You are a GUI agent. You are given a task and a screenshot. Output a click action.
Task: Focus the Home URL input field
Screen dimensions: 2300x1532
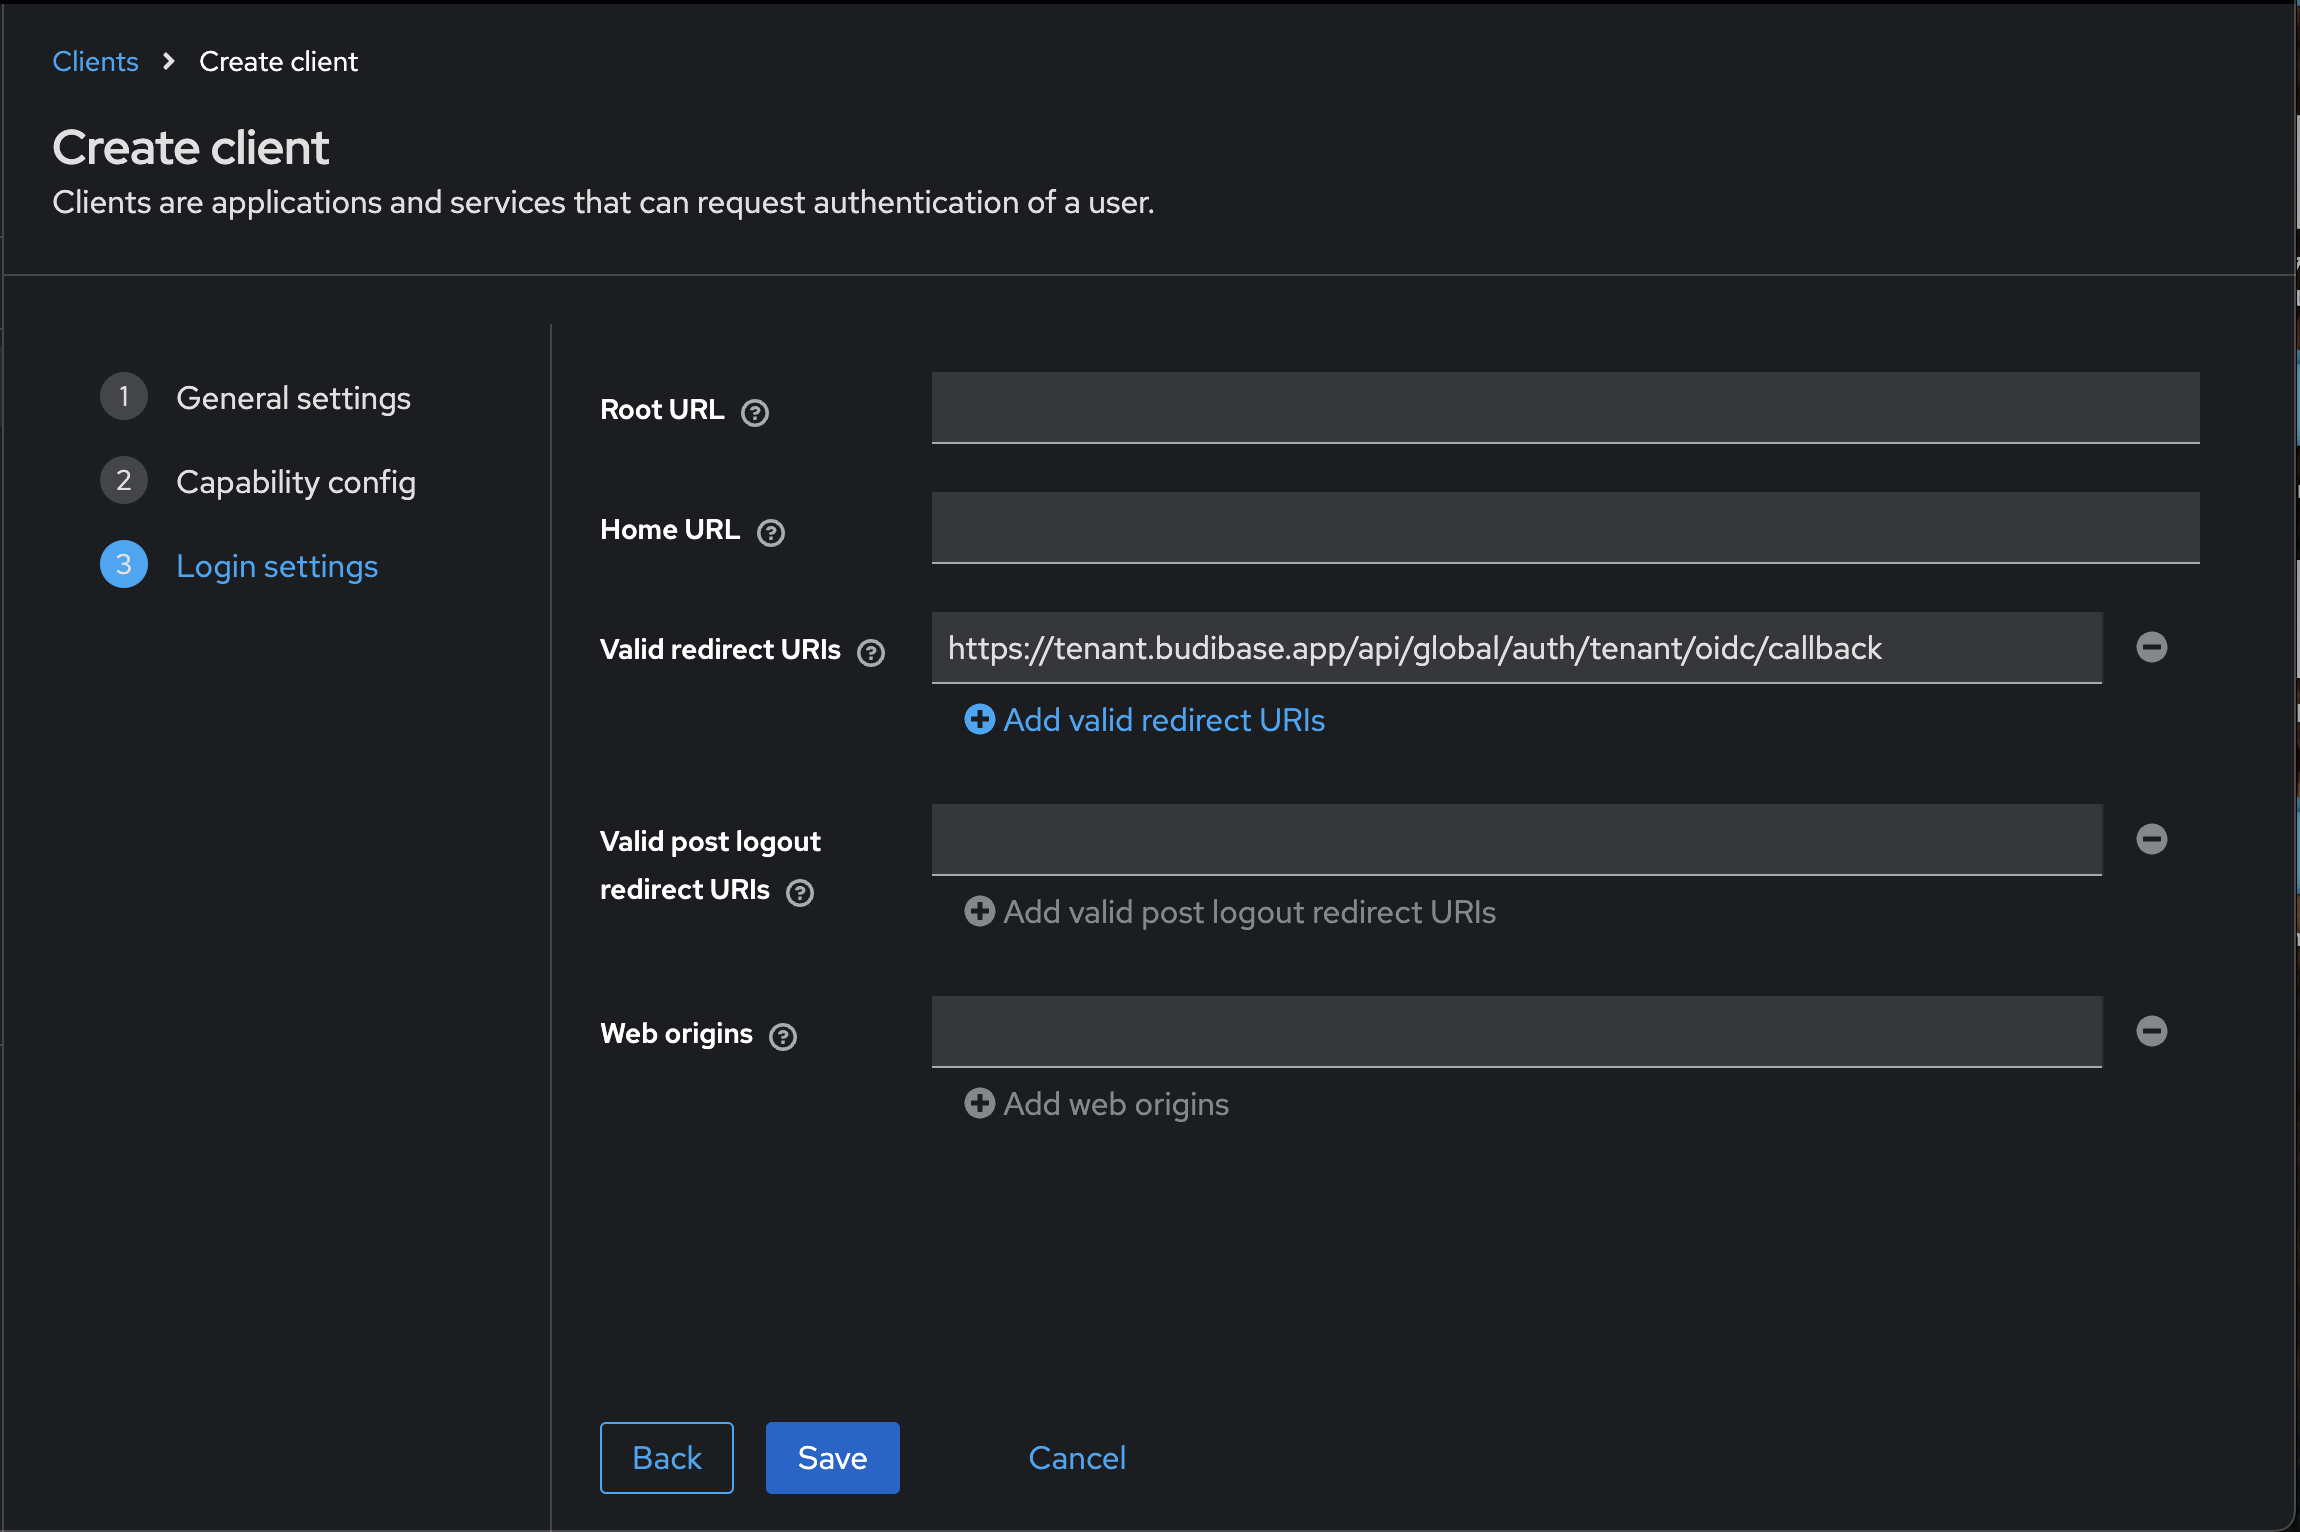coord(1566,528)
